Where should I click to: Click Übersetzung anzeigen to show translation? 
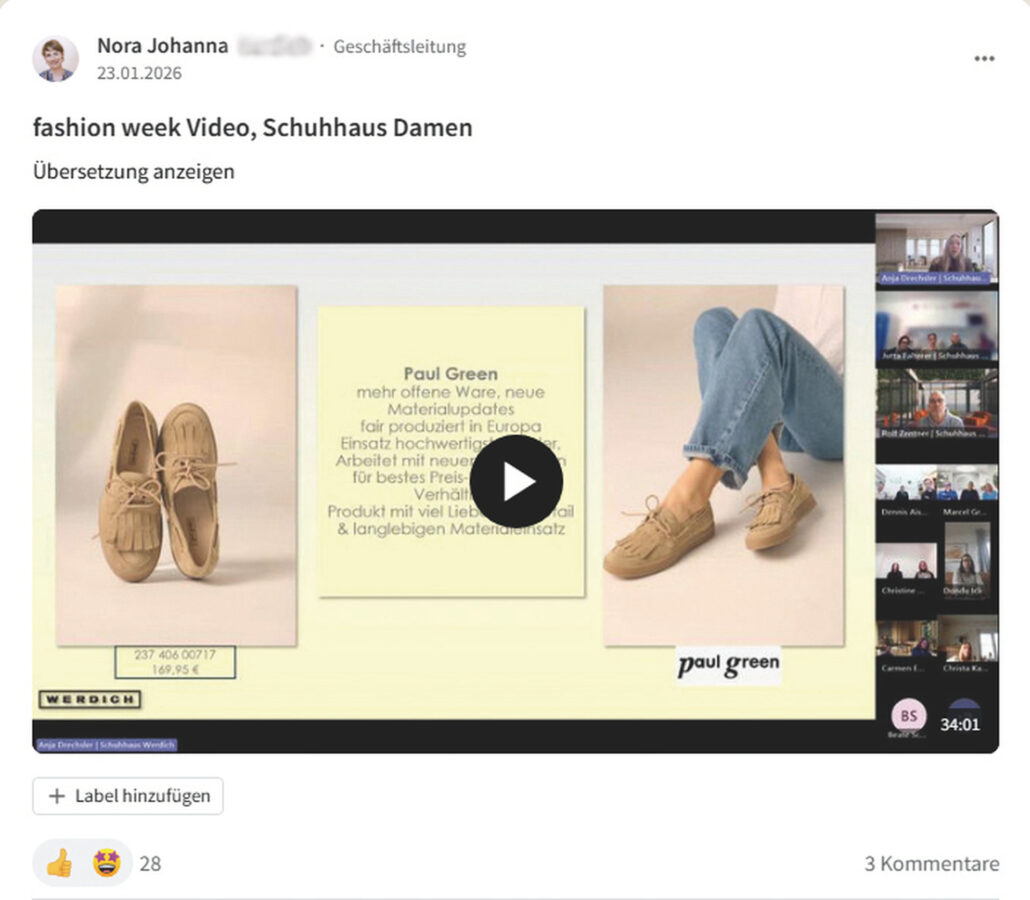coord(133,171)
